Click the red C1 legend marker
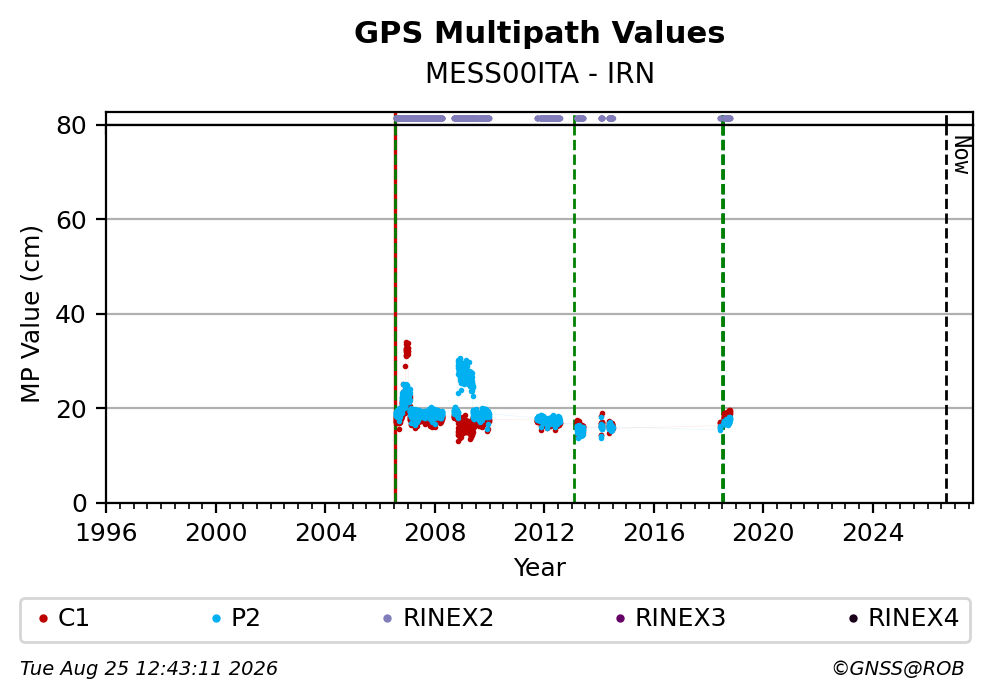Image resolution: width=992 pixels, height=699 pixels. tap(43, 619)
